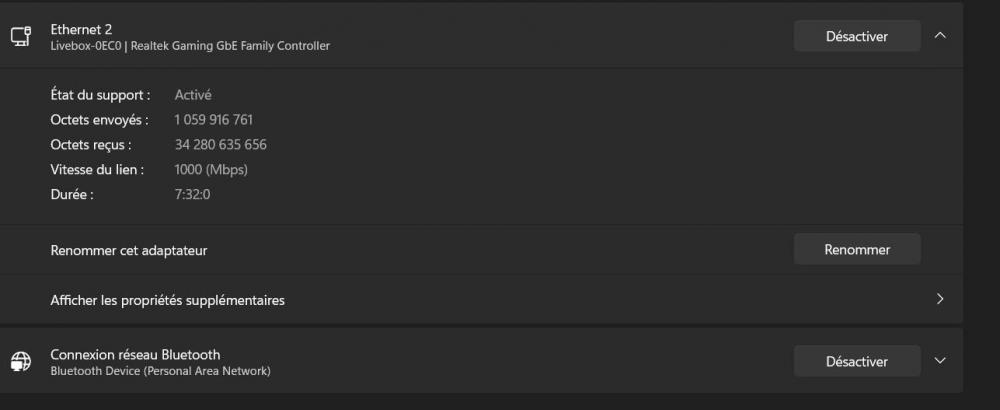Click the Livebox-0EC0 Realtek controller subtitle
The image size is (1000, 410).
click(x=190, y=46)
